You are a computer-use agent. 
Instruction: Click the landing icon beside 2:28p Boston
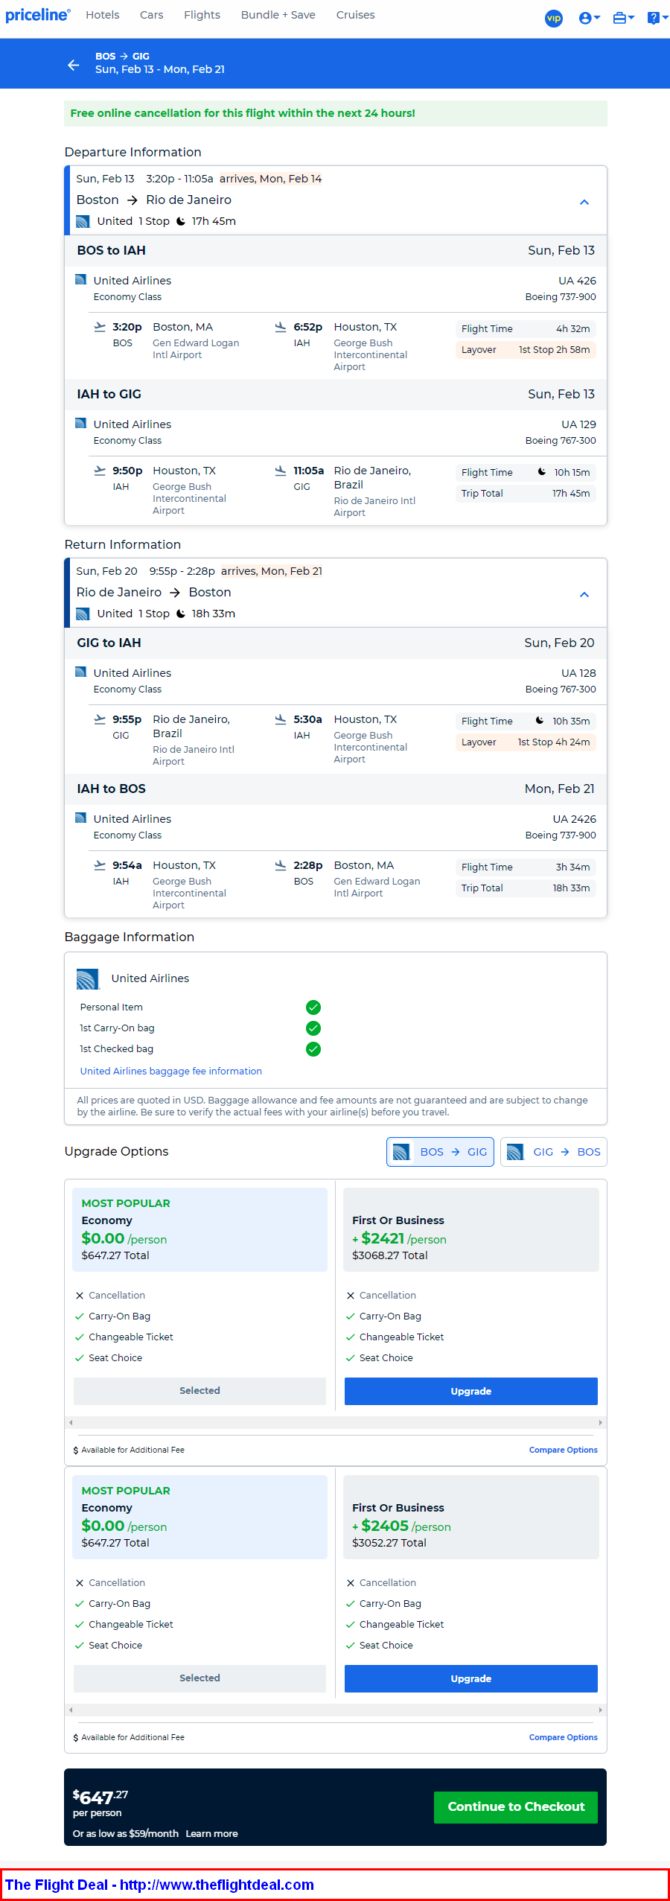tap(280, 865)
